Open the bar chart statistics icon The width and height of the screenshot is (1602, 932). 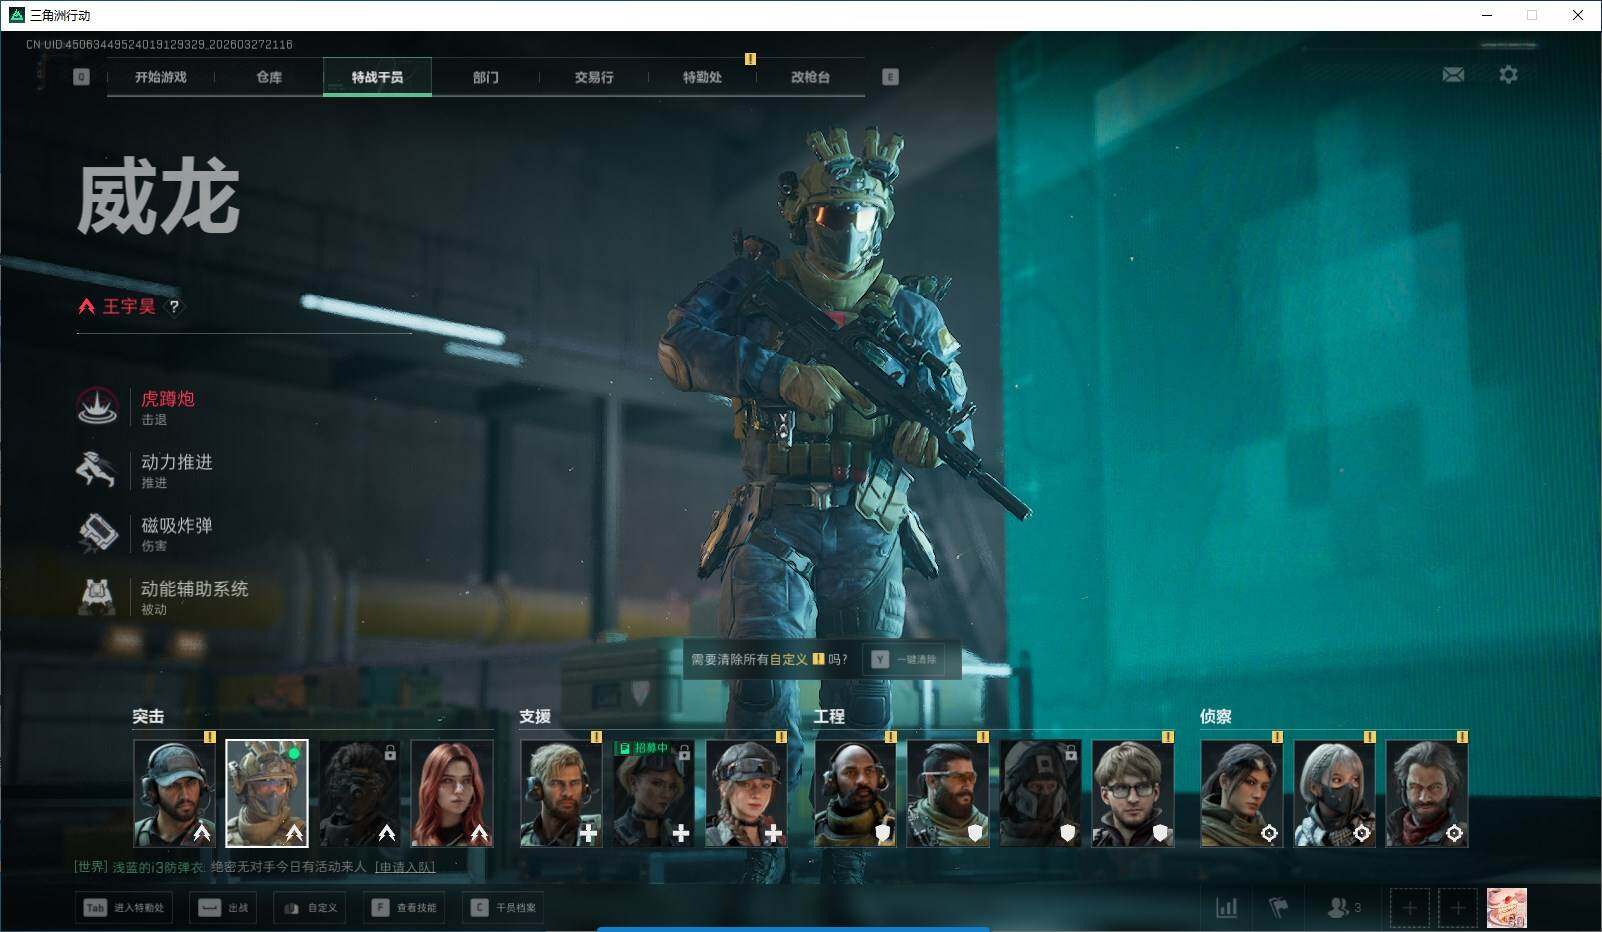point(1226,908)
